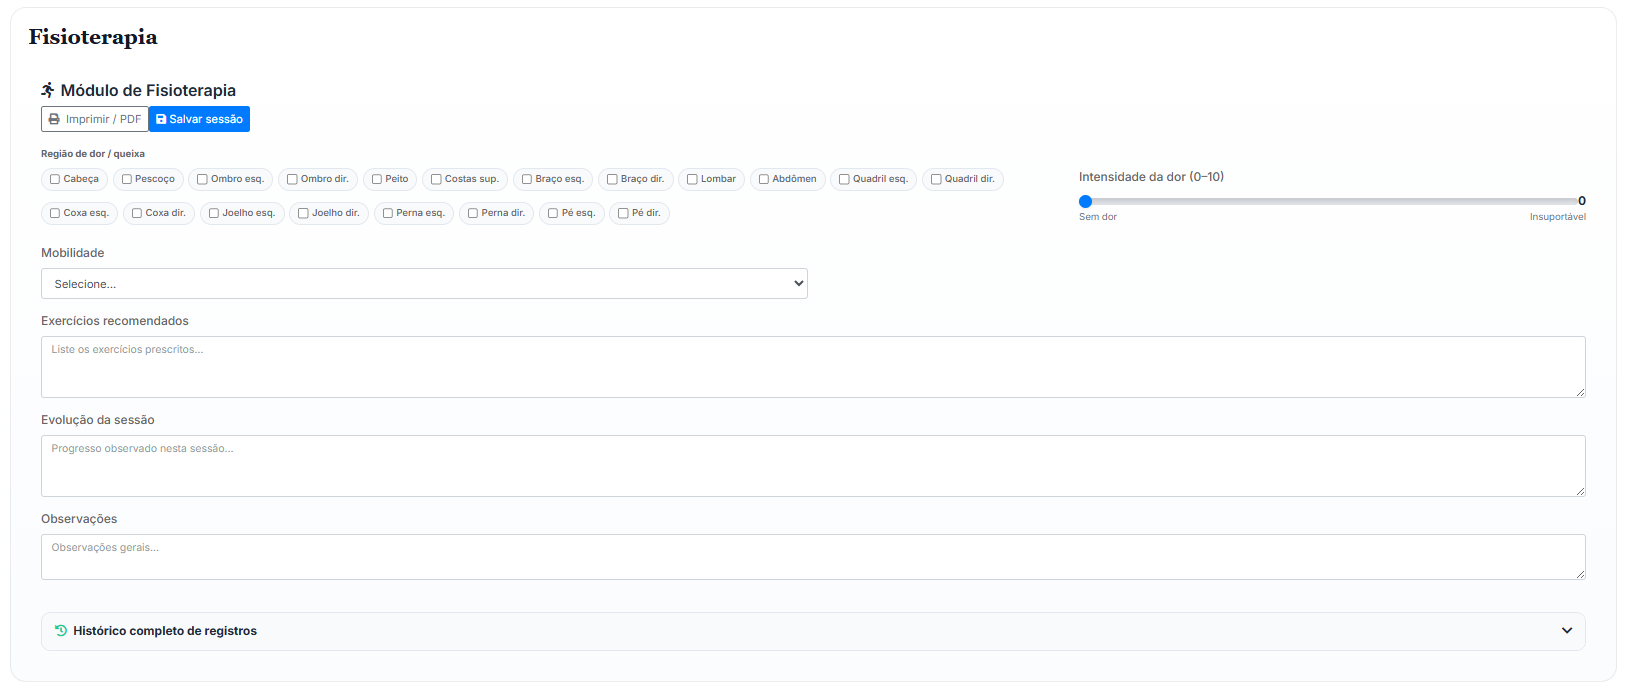
Task: Open the Mobilidade dropdown
Action: tap(424, 284)
